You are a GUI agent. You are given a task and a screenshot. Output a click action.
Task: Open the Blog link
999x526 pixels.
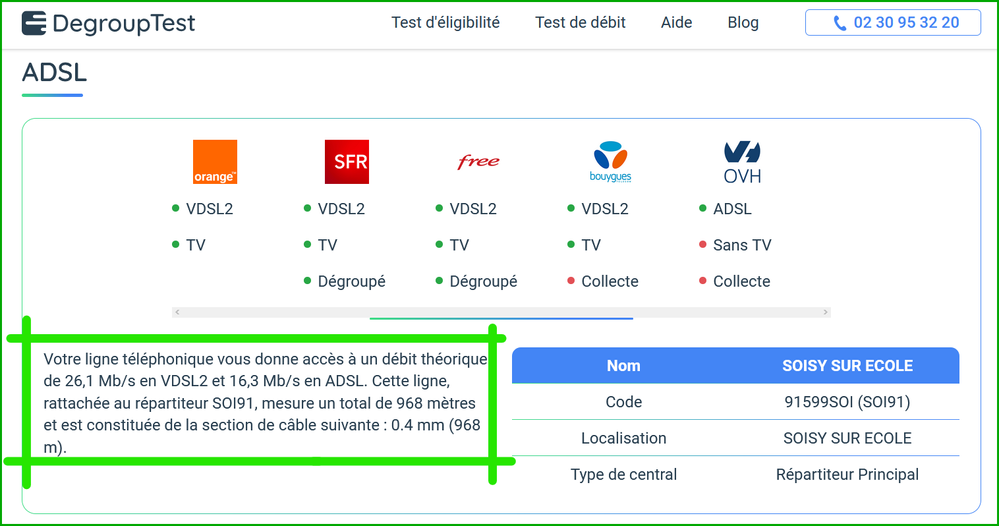pyautogui.click(x=743, y=22)
